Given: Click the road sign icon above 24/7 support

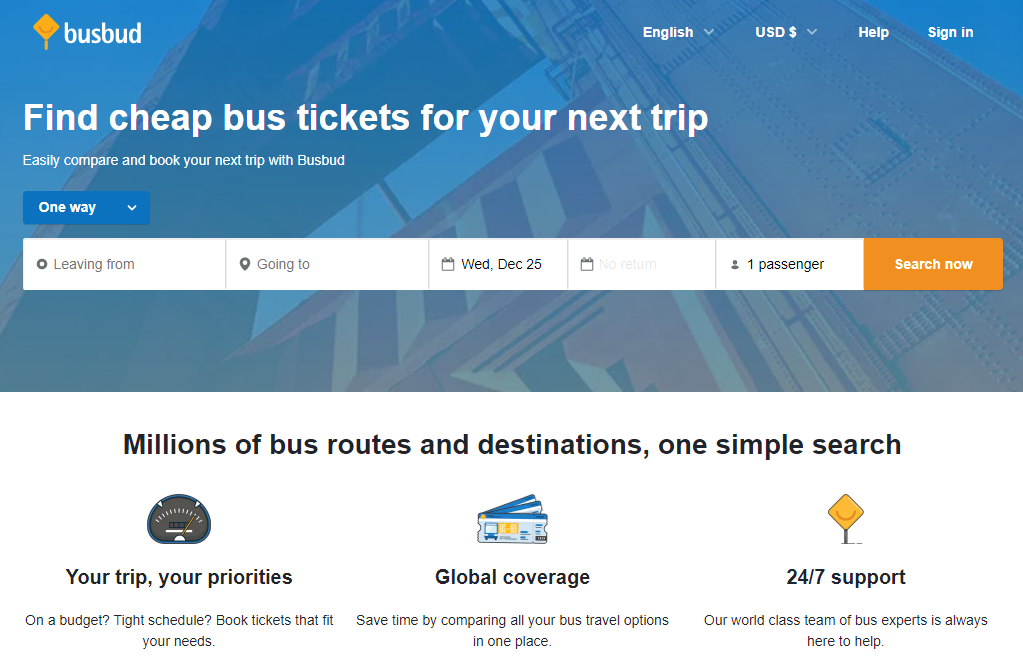Looking at the screenshot, I should pyautogui.click(x=845, y=518).
